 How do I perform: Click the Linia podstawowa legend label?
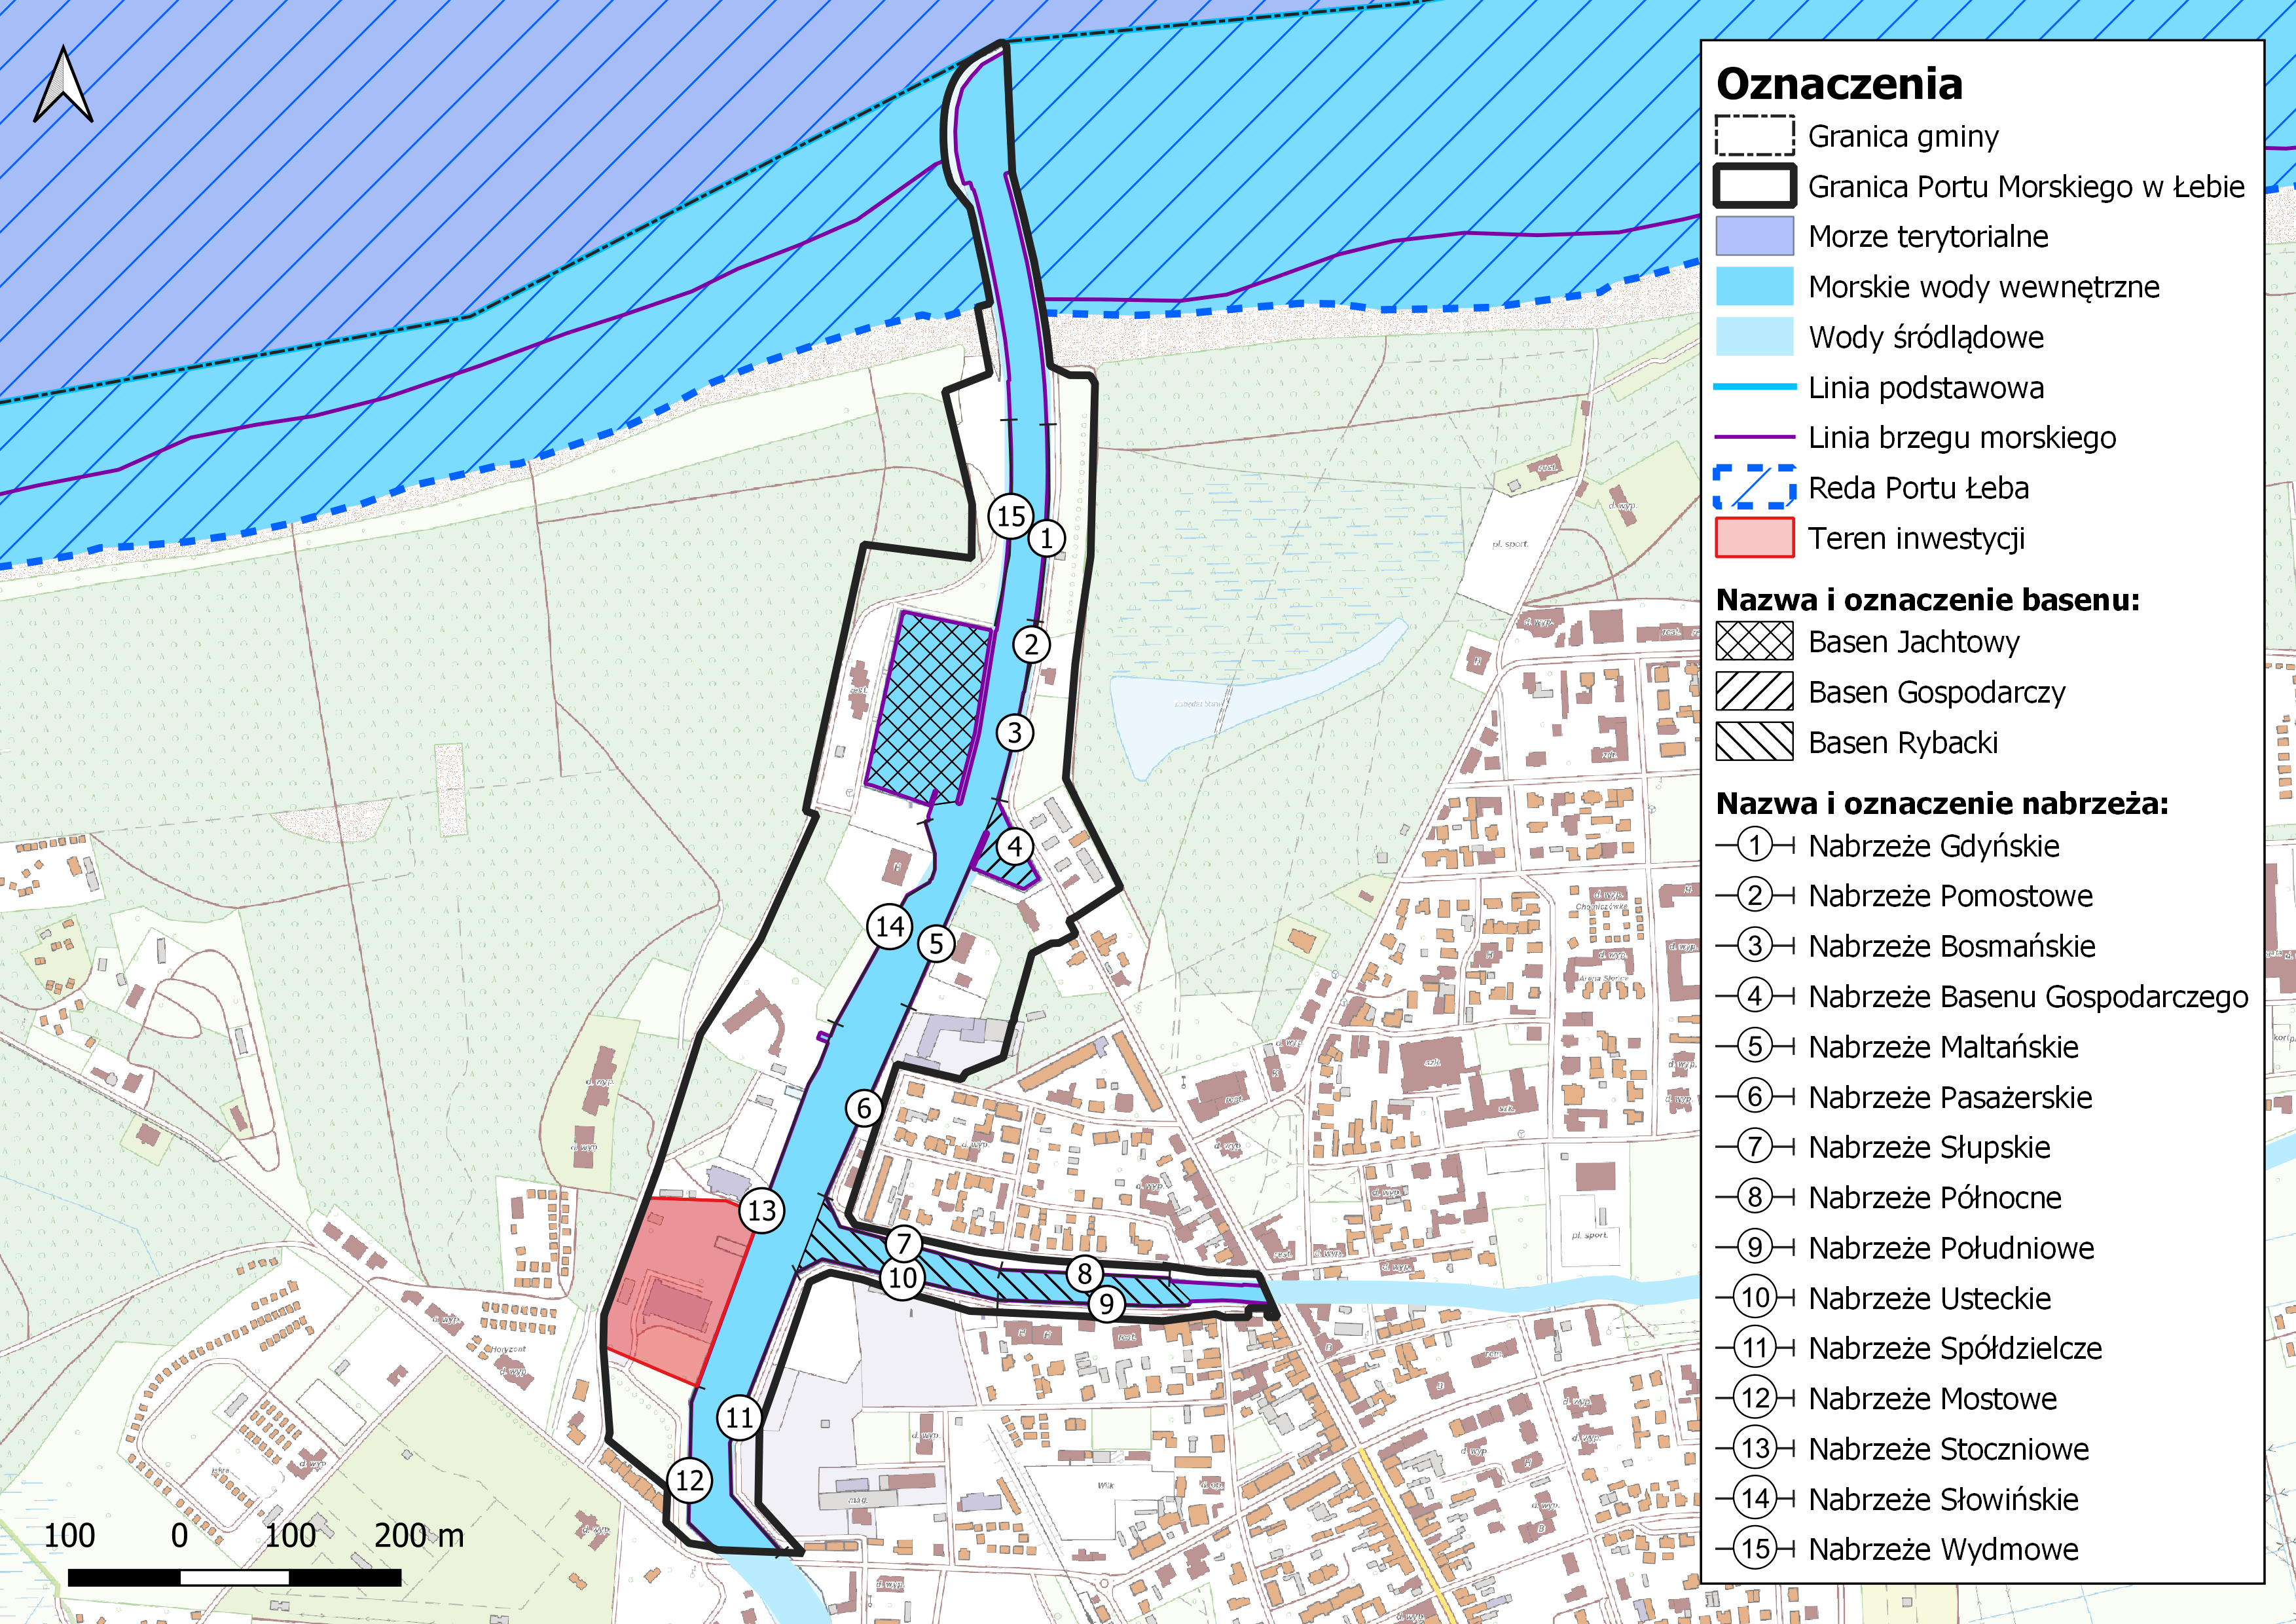point(1926,387)
